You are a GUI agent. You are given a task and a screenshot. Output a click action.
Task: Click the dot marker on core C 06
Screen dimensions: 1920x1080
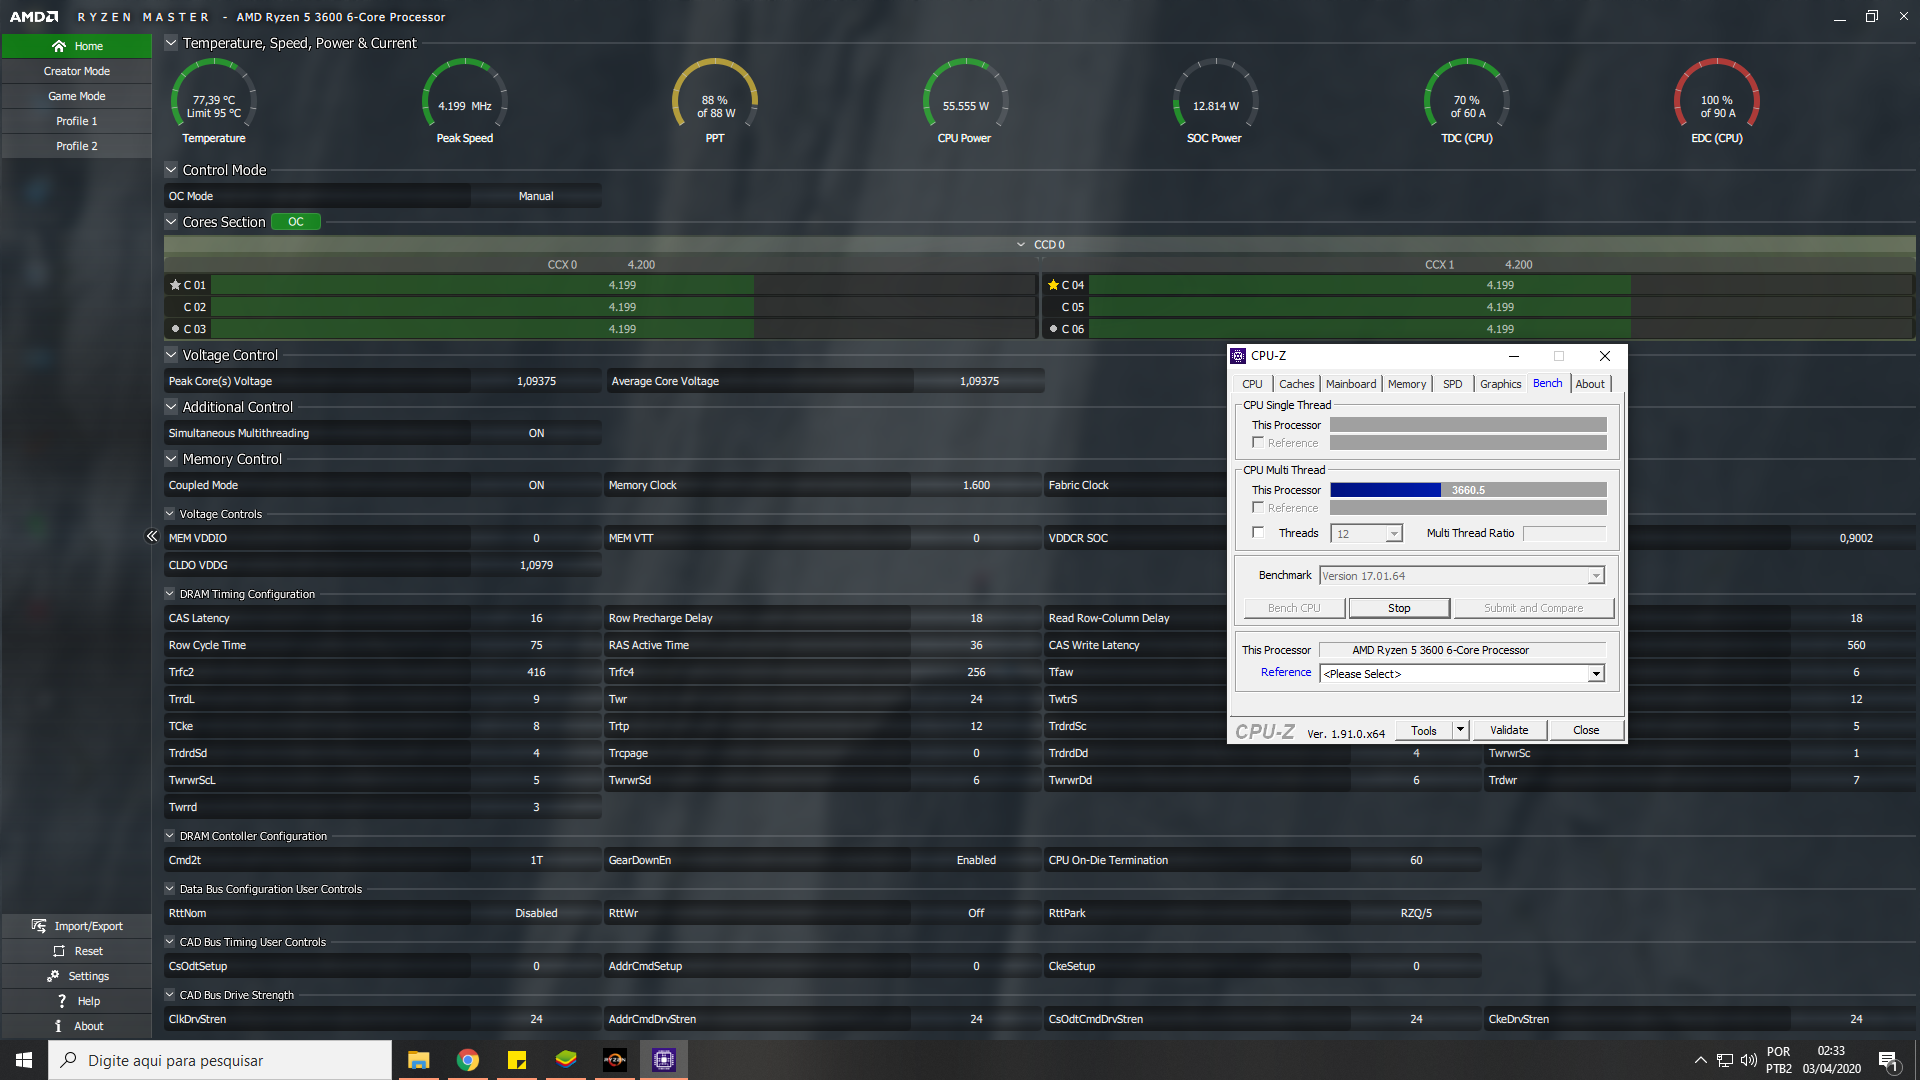[x=1053, y=329]
